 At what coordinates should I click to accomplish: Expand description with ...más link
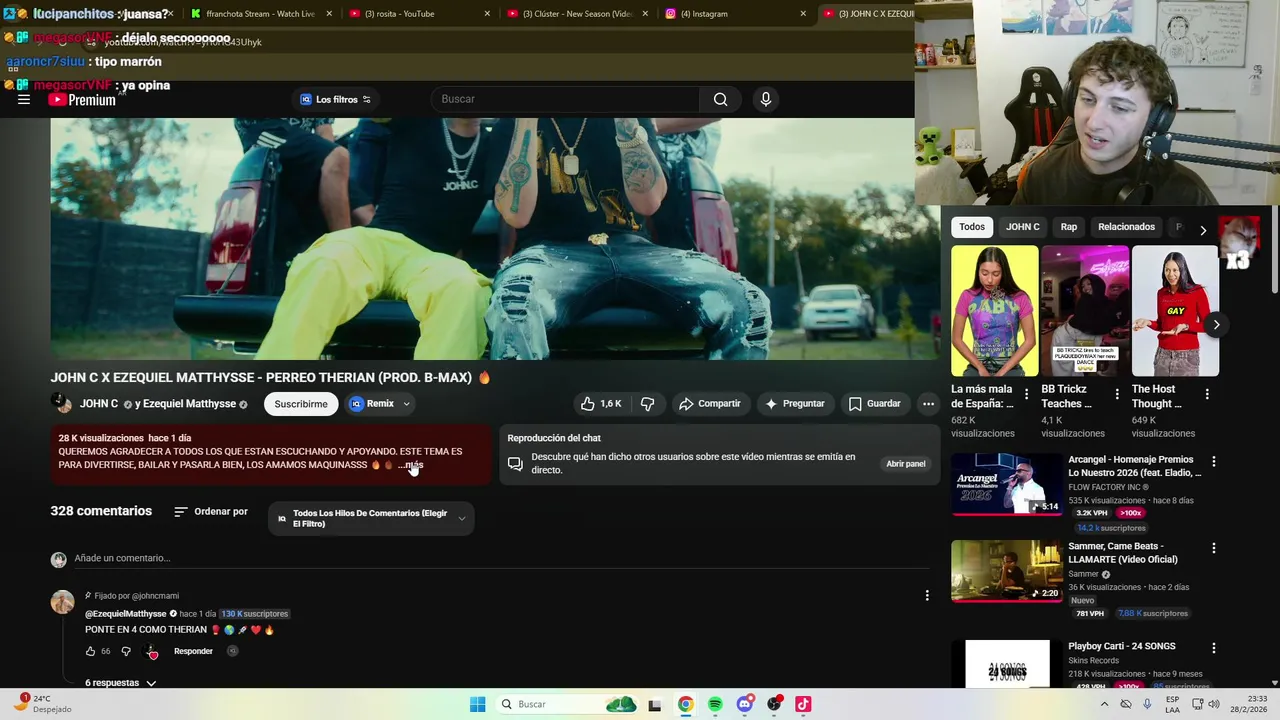click(x=411, y=465)
